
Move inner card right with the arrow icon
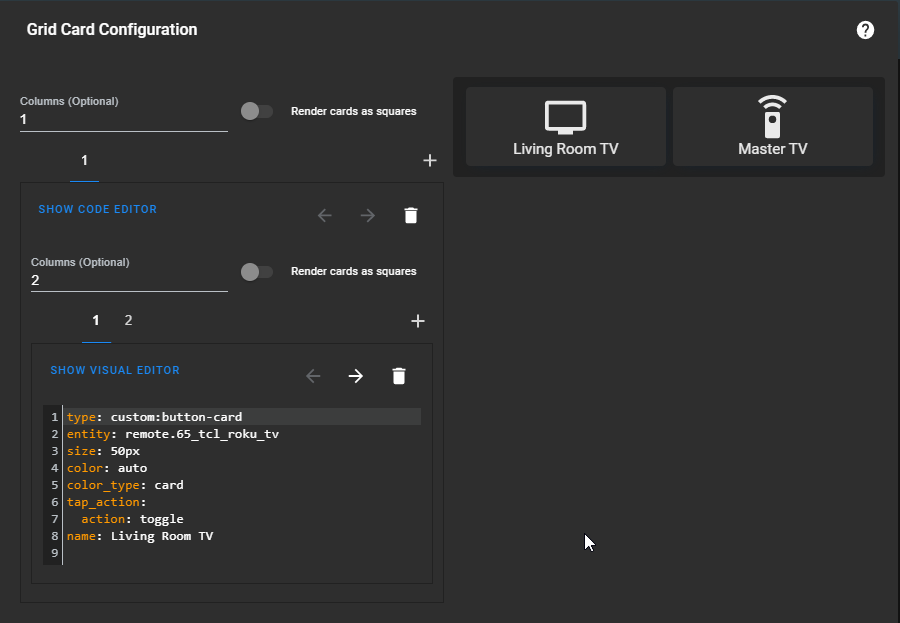point(355,375)
